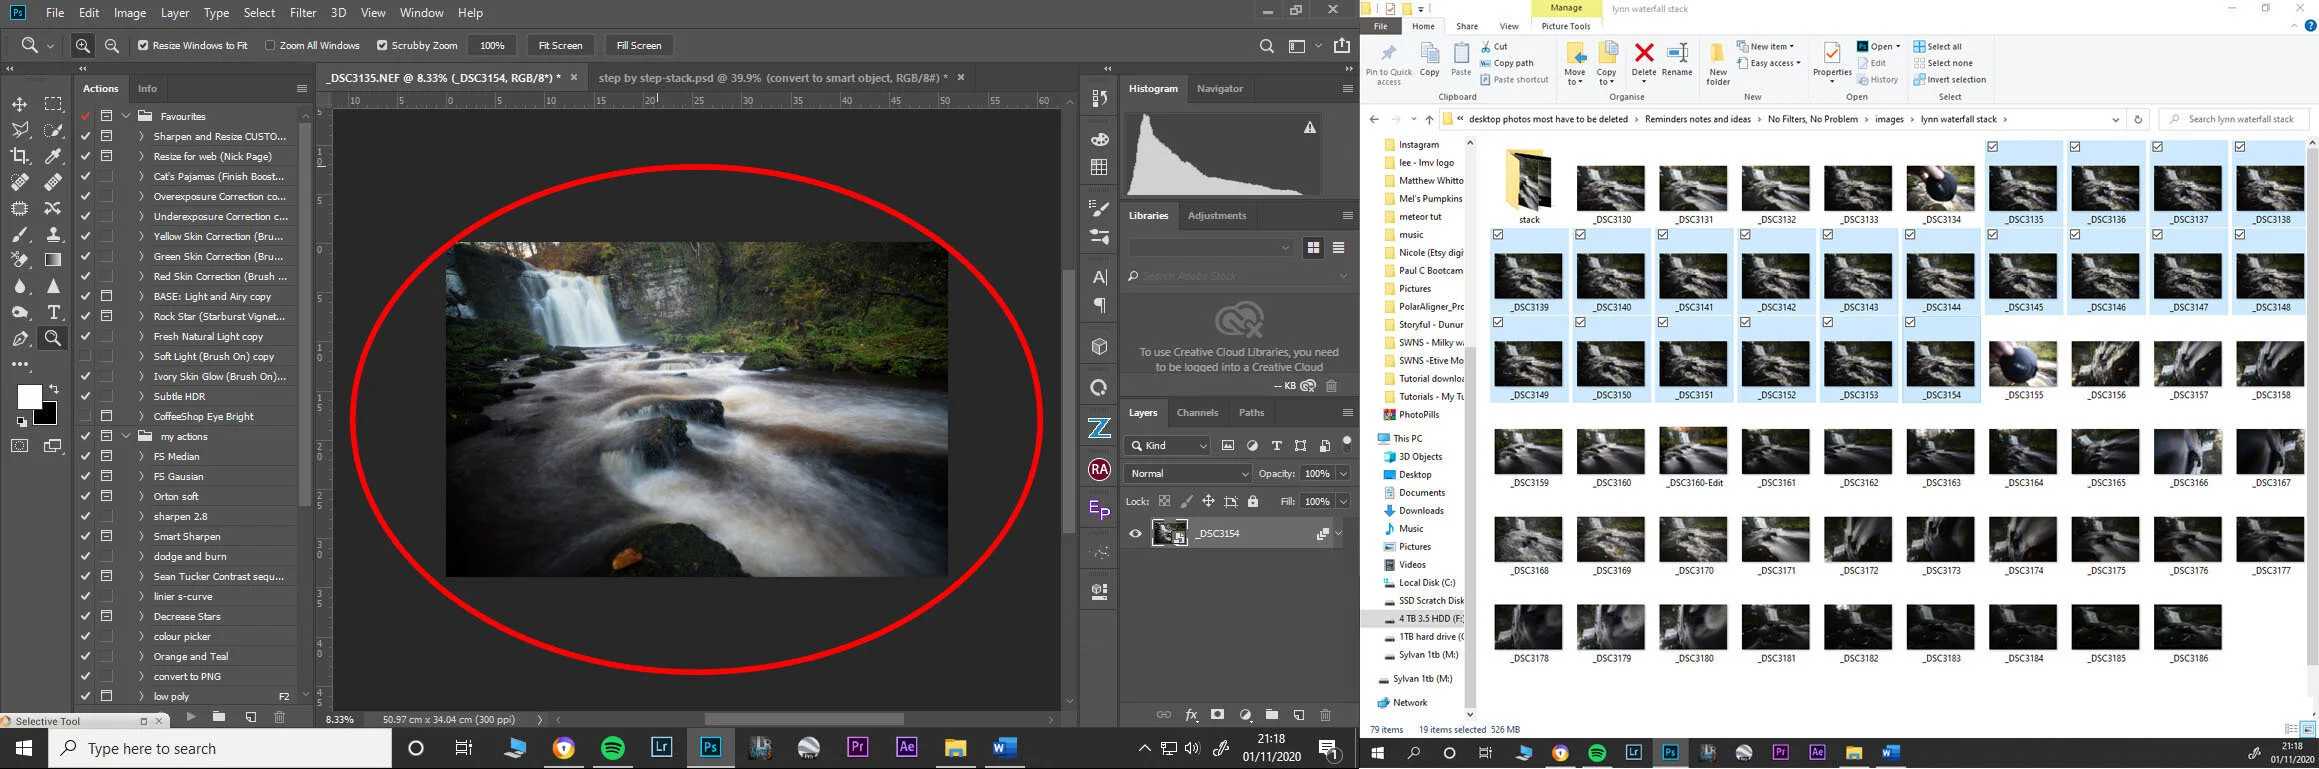Switch to the Adjustments tab
The width and height of the screenshot is (2319, 769).
click(1217, 215)
